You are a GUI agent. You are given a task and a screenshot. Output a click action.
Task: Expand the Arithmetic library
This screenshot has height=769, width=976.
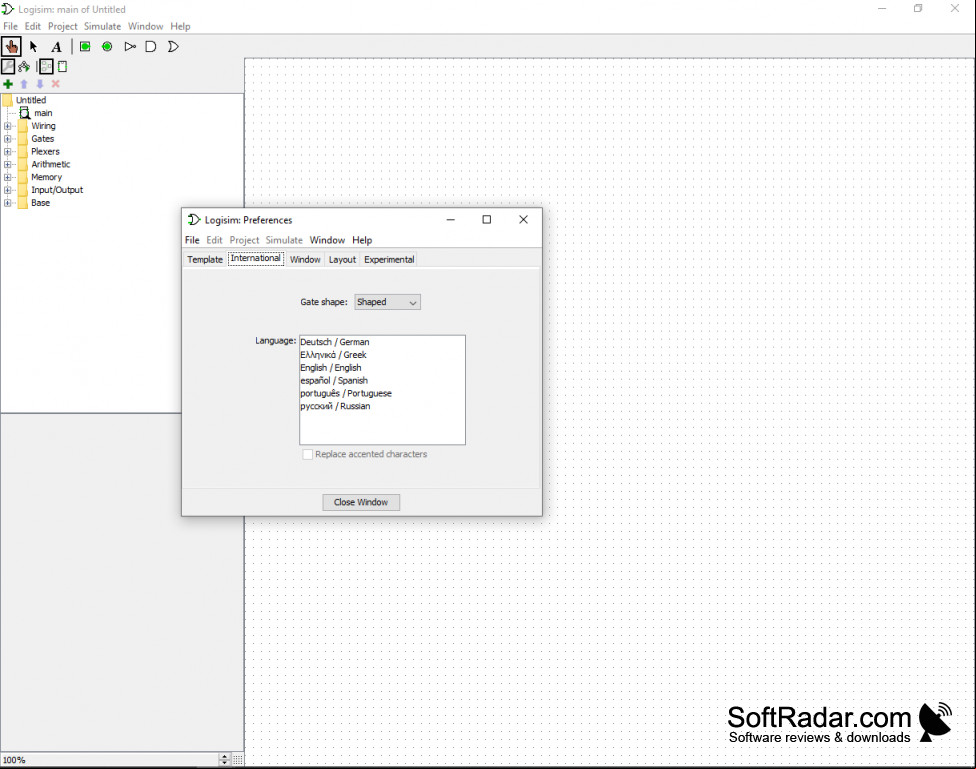click(7, 164)
